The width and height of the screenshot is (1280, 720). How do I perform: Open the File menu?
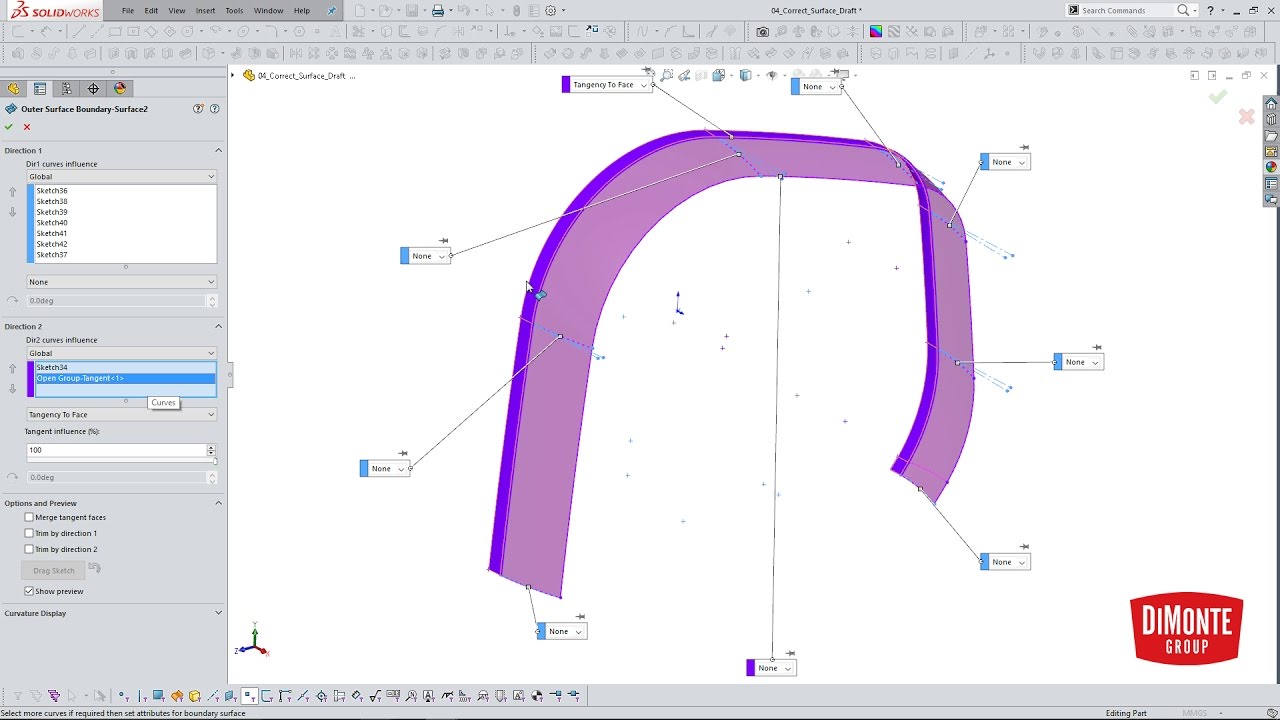coord(128,11)
